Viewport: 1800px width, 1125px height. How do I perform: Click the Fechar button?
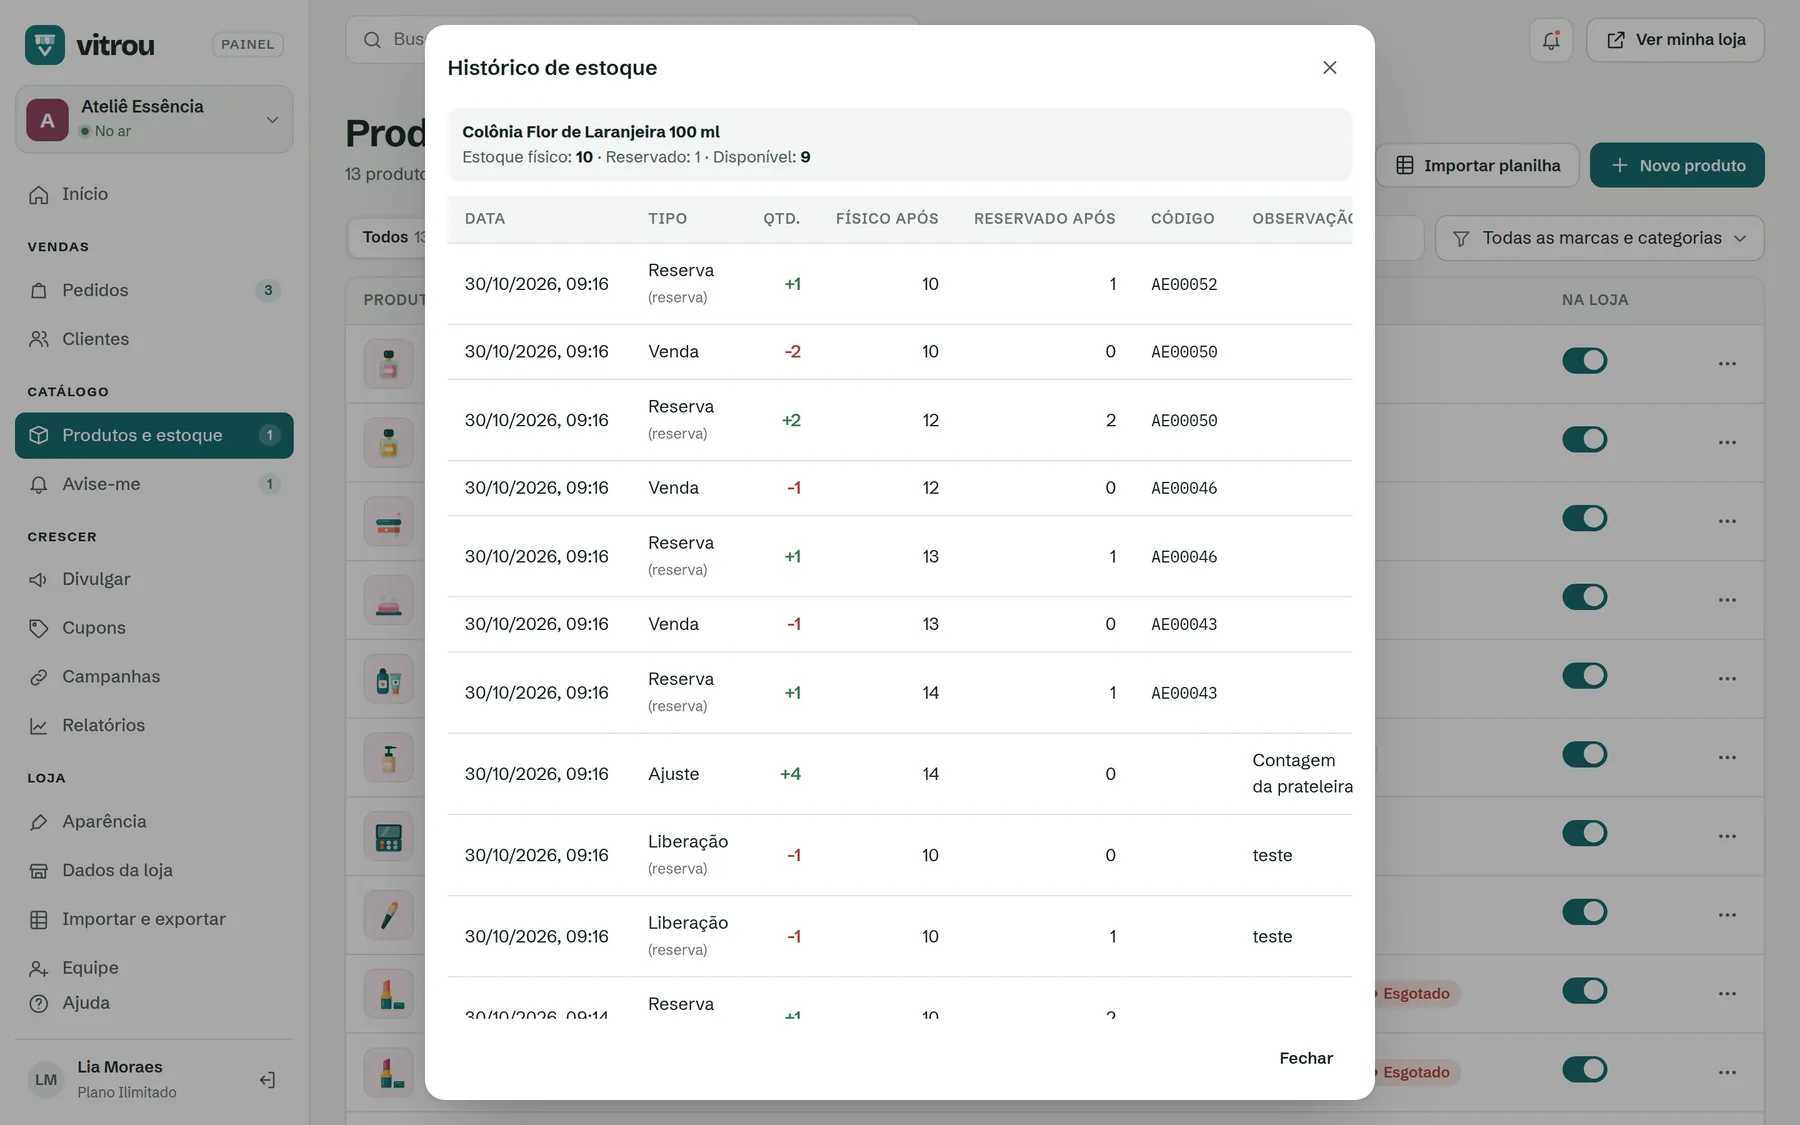click(1306, 1058)
